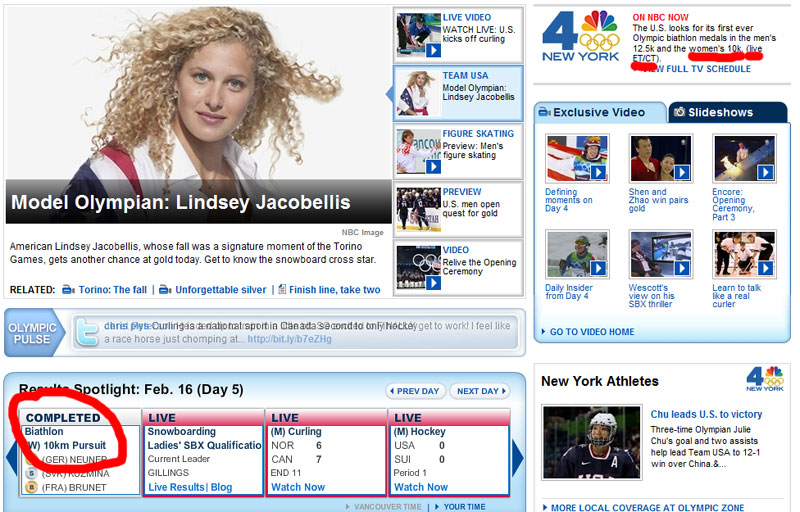Screen dimensions: 800x512
Task: Switch to the Exclusive Video tab
Action: coord(600,112)
